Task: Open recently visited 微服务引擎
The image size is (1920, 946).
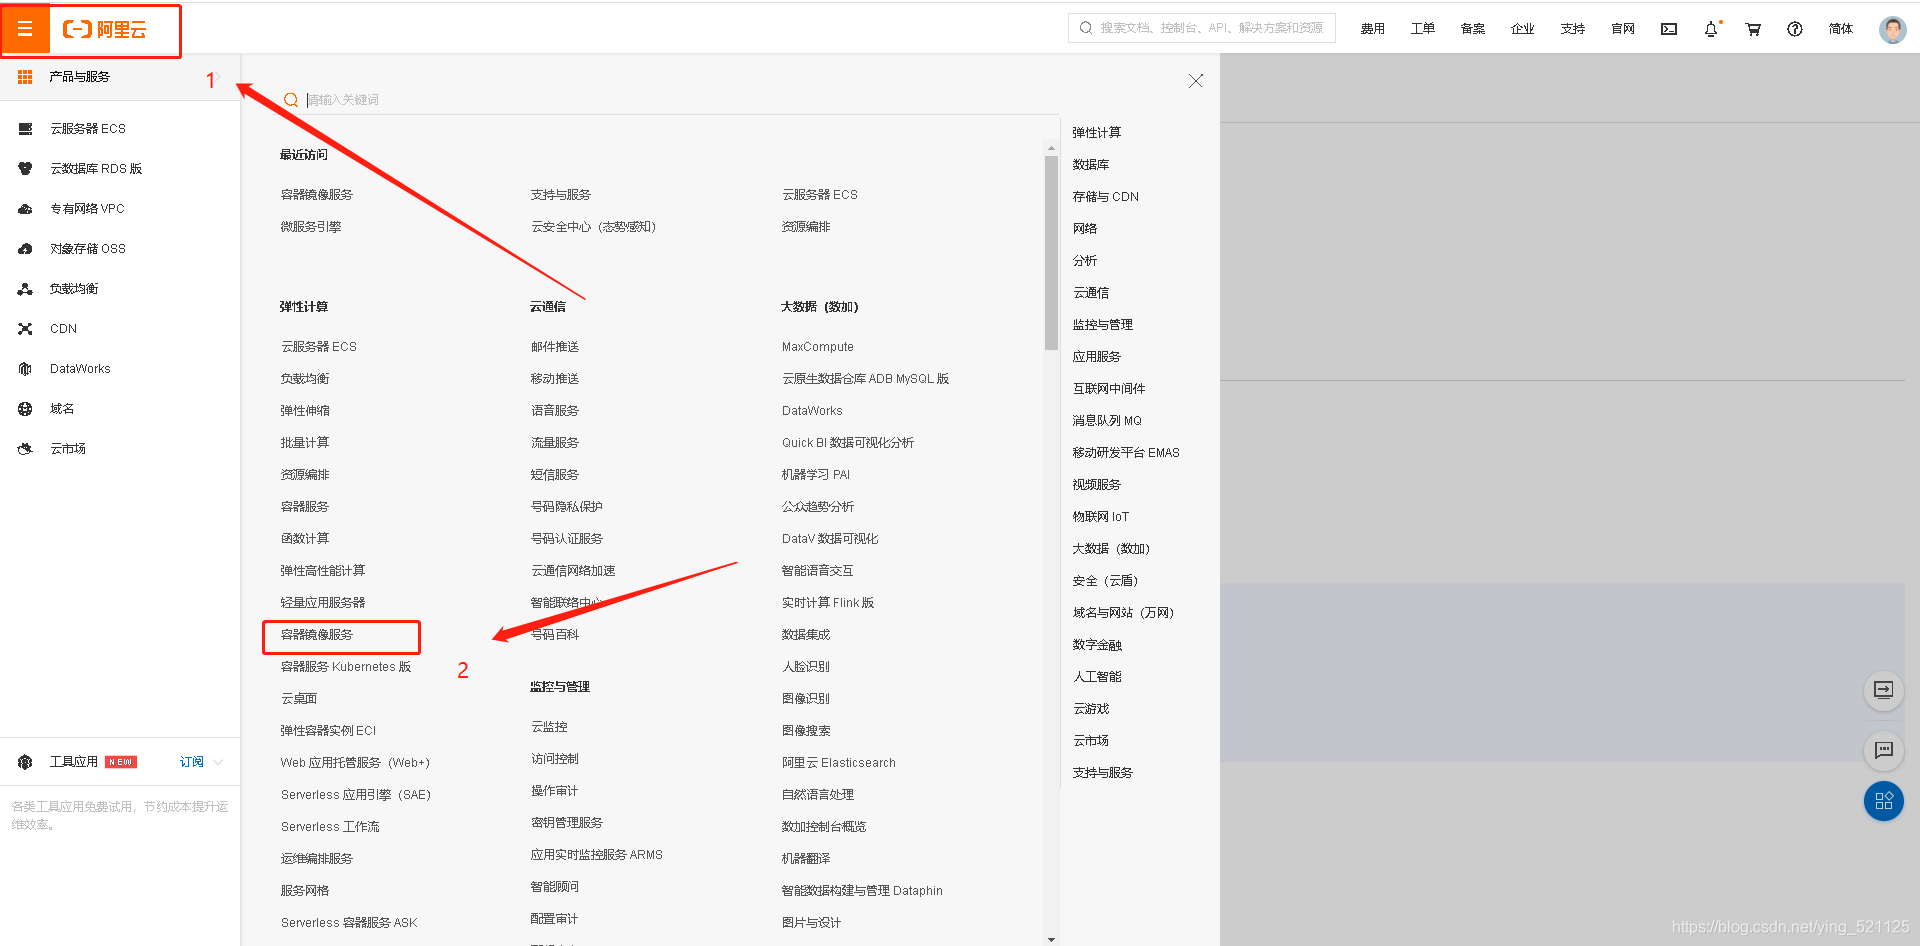Action: (311, 227)
